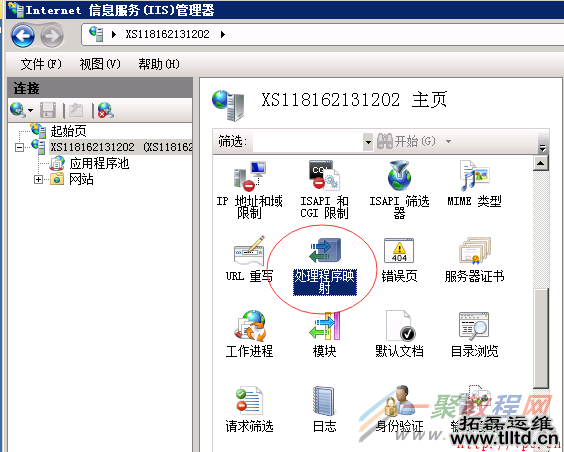Select 网站 in the tree
564x452 pixels.
tap(81, 179)
